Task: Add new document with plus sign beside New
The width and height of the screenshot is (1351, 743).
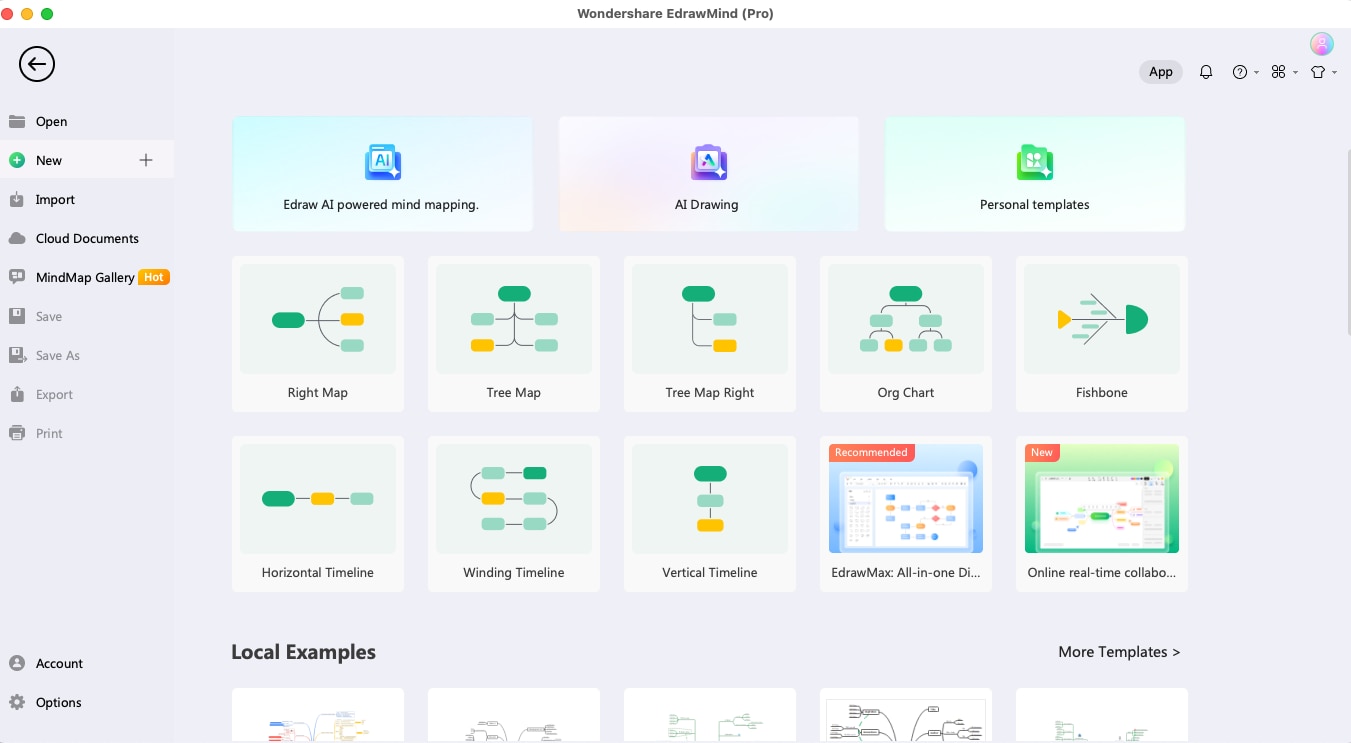Action: click(x=146, y=160)
